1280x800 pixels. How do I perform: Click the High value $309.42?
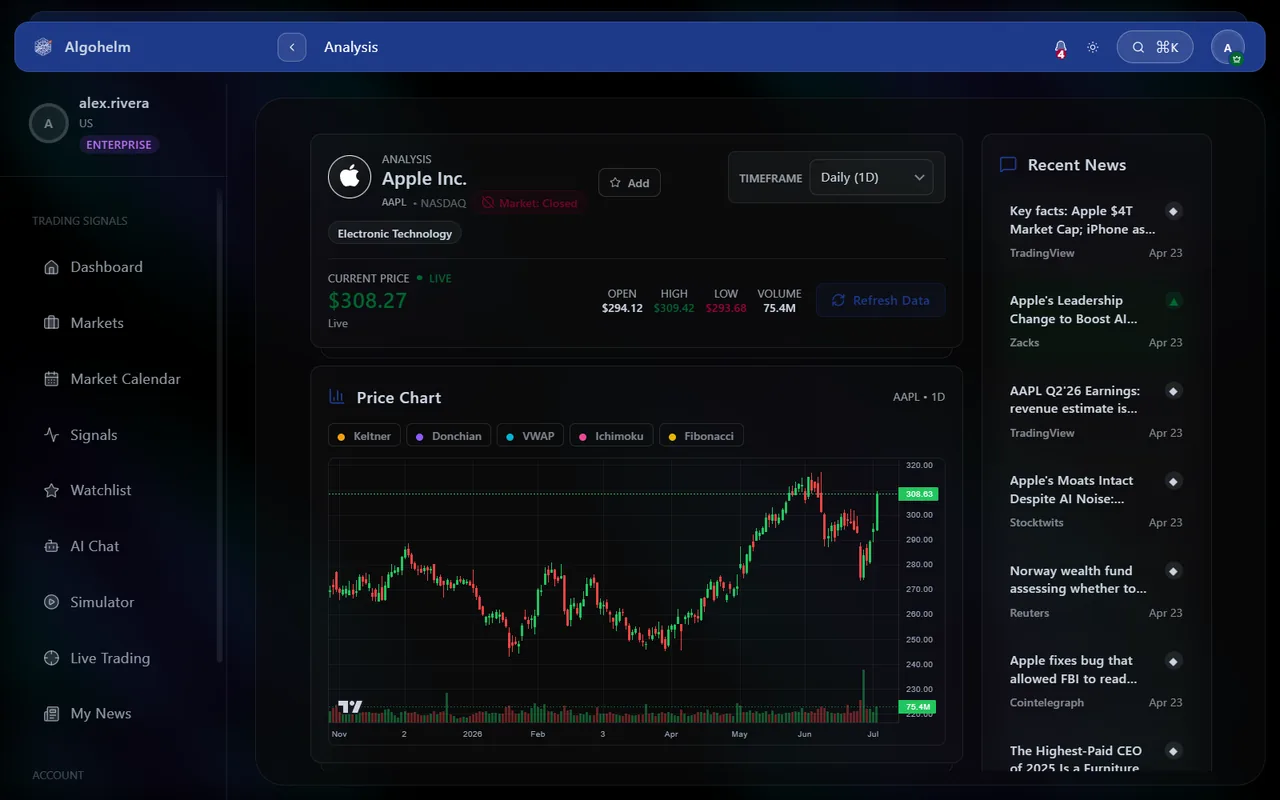[674, 309]
